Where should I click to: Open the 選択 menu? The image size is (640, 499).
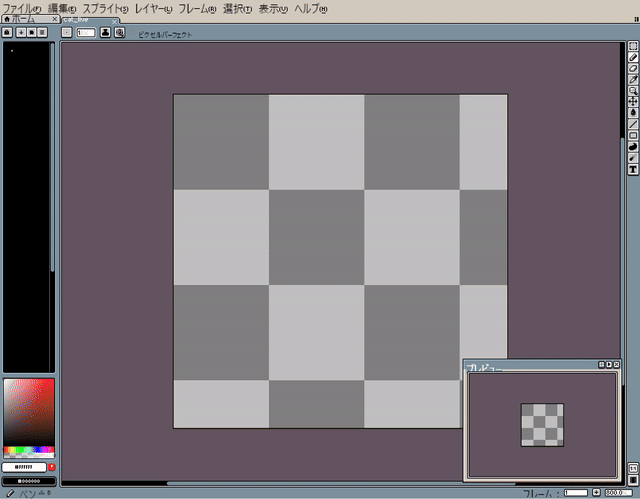click(x=237, y=9)
